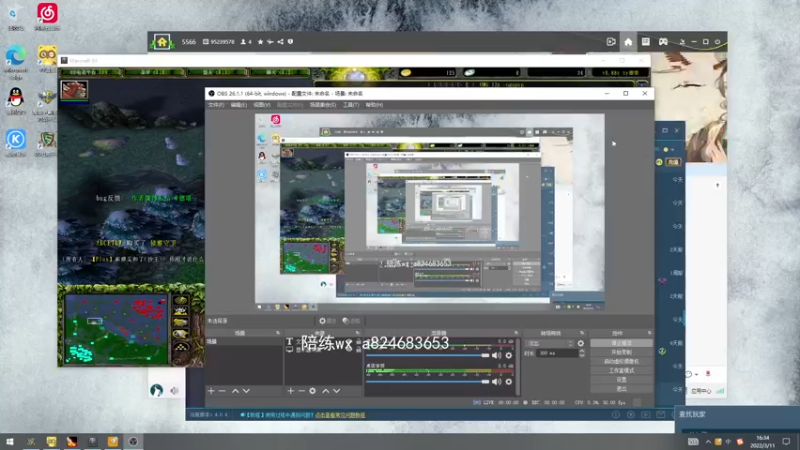Viewport: 800px width, 450px height.
Task: Click the Exit button in OBS controls
Action: click(x=621, y=389)
